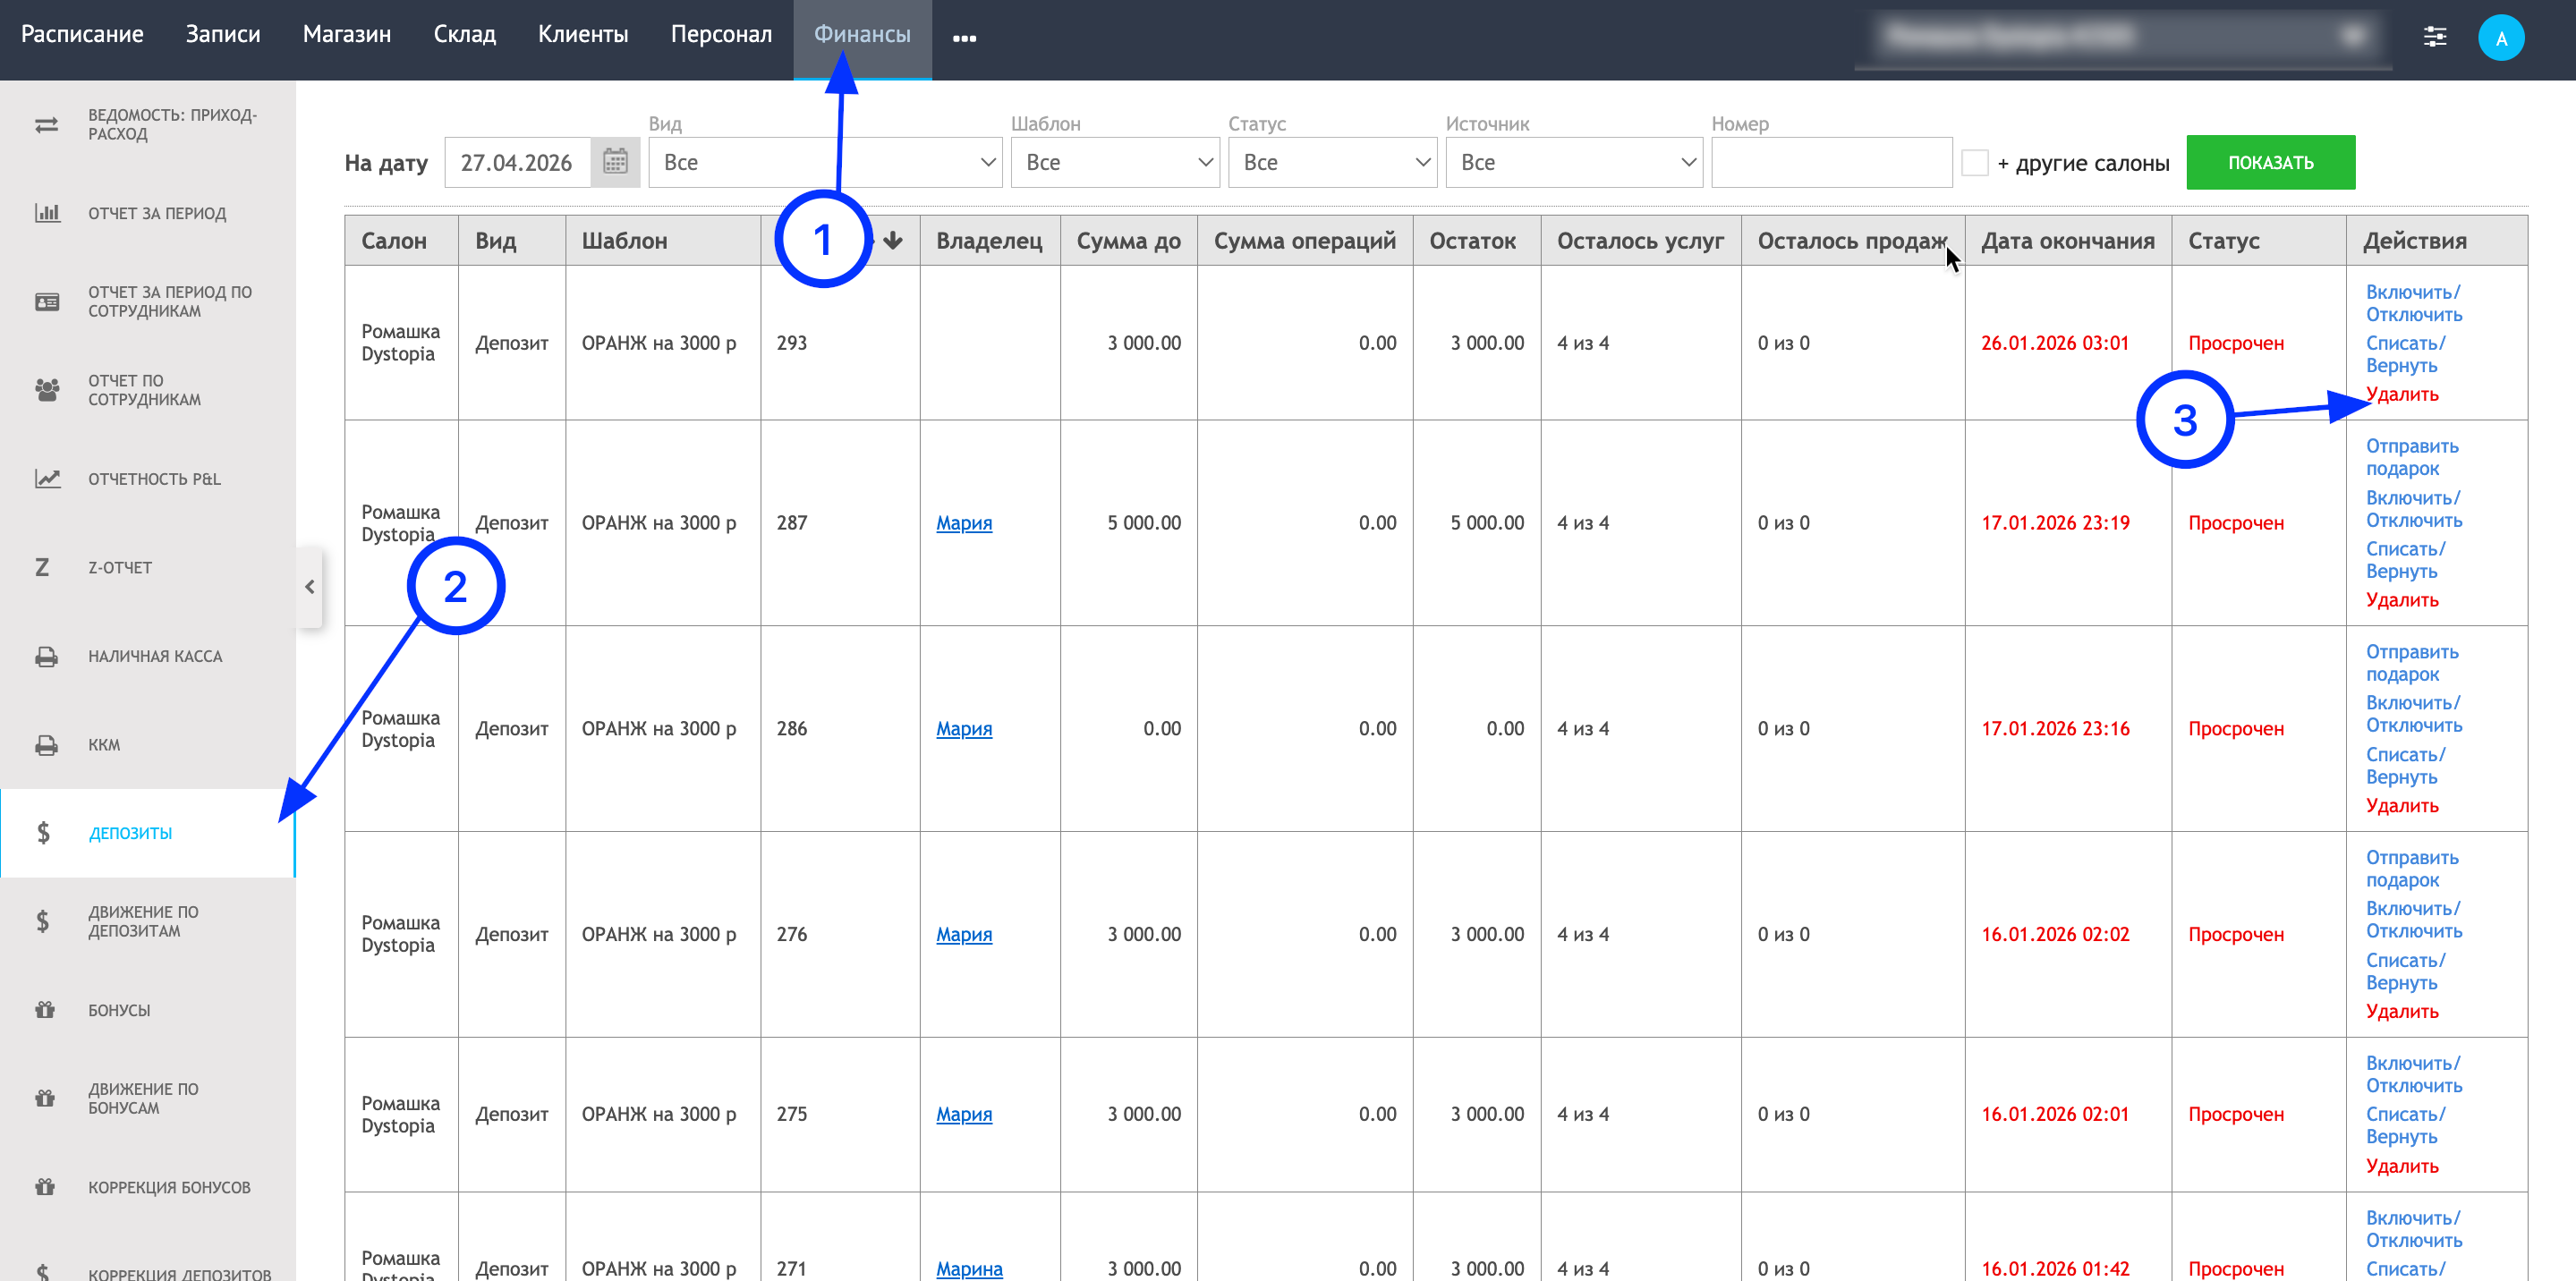This screenshot has width=2576, height=1281.
Task: Click the printer icon next to ККМ
Action: pos(46,745)
